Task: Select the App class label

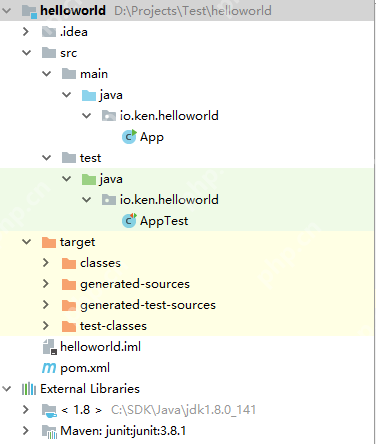Action: pos(152,137)
